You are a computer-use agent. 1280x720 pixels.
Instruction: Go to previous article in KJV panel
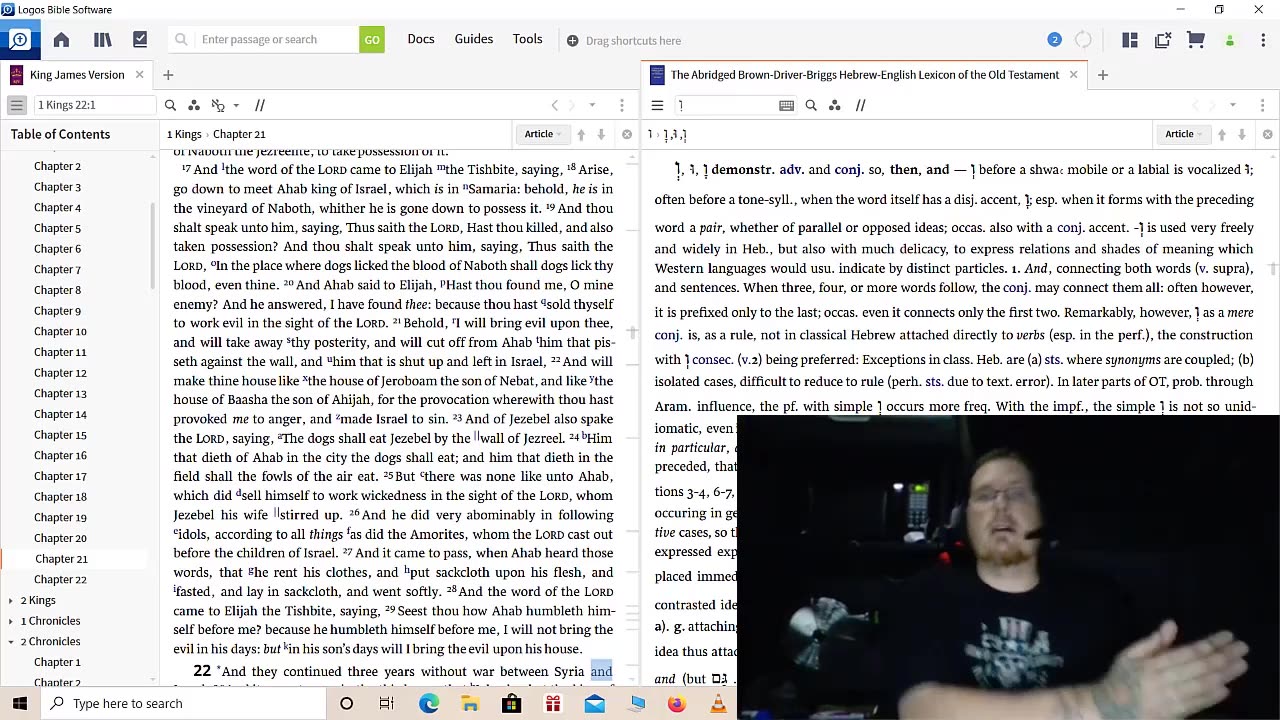pos(581,134)
